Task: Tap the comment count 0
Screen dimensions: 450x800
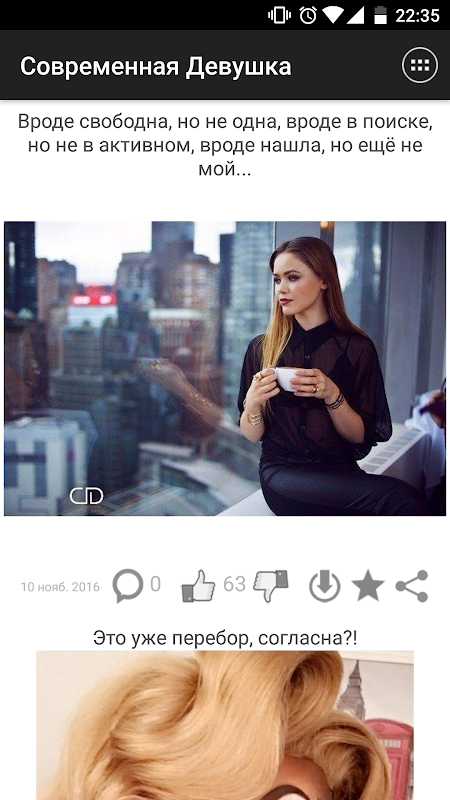Action: [x=155, y=584]
